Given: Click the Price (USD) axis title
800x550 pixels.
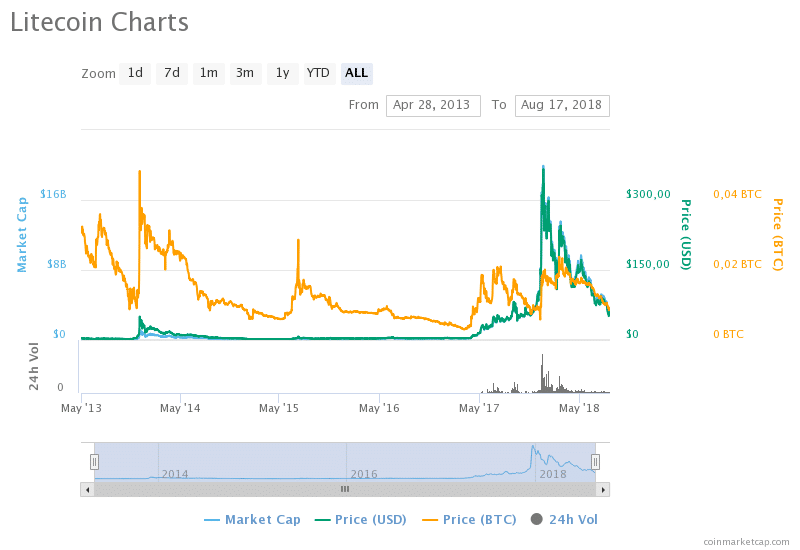Looking at the screenshot, I should (x=686, y=235).
